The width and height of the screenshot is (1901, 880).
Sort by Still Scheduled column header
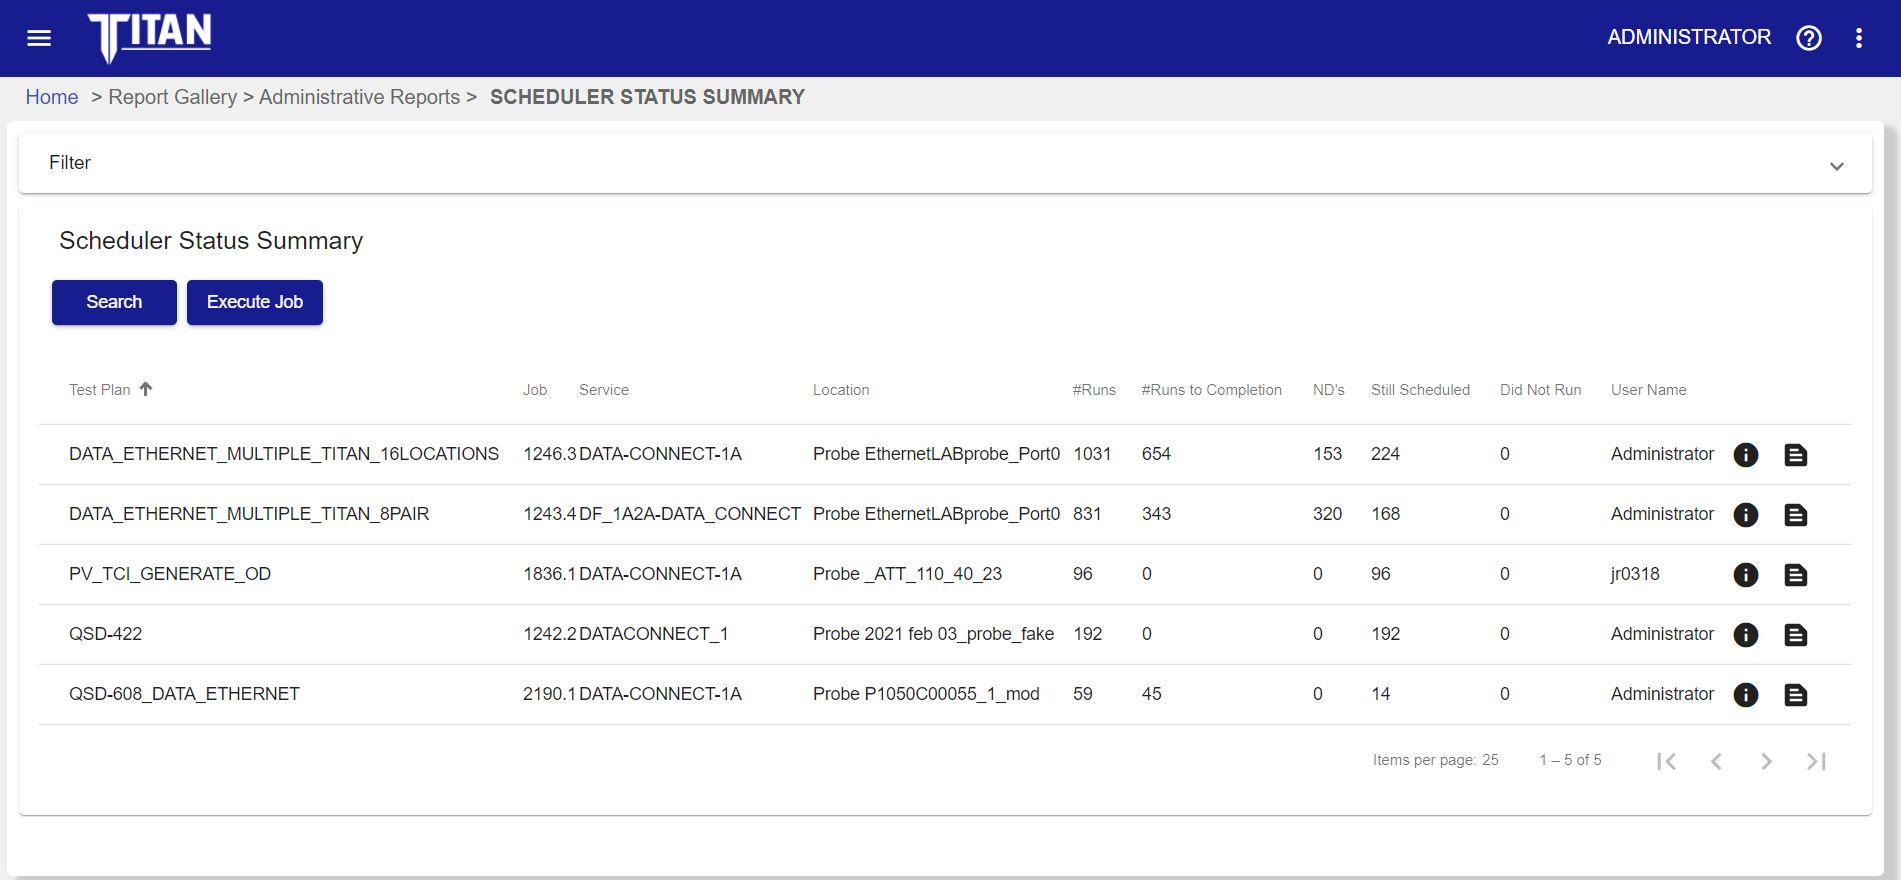(x=1420, y=390)
